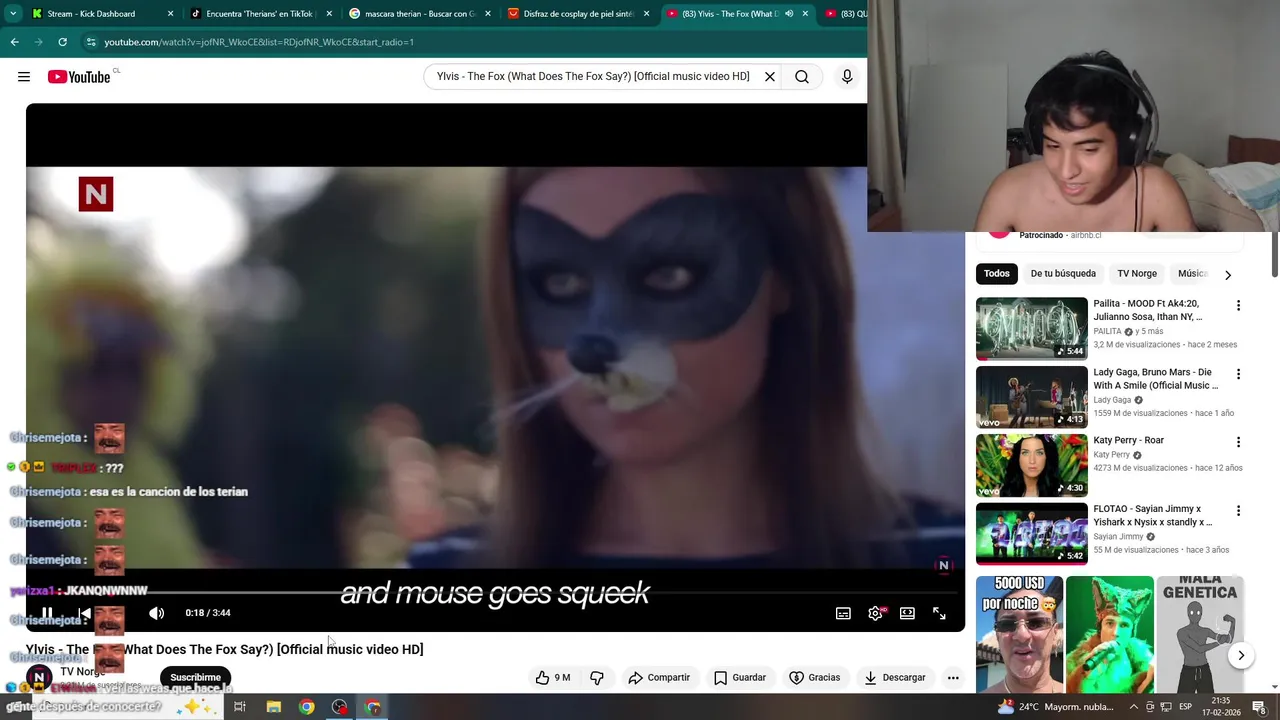Screen dimensions: 1280x720
Task: Open Katy Perry - Roar thumbnail
Action: (1031, 465)
